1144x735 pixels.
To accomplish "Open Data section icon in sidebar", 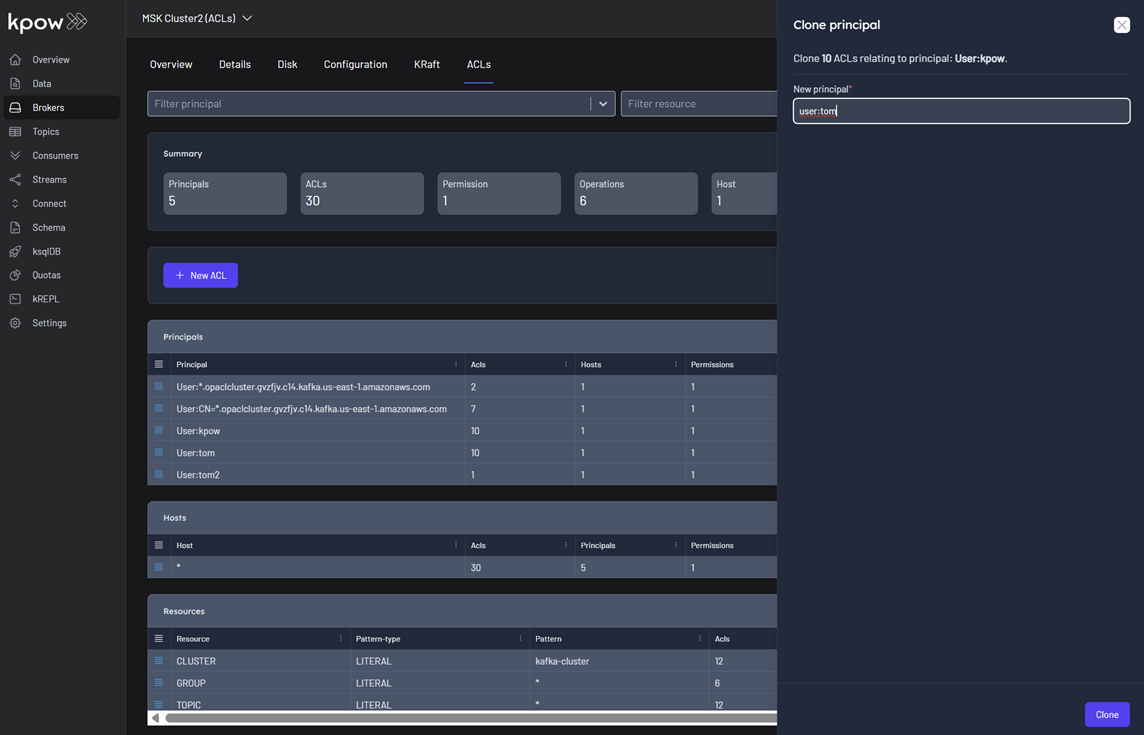I will (x=15, y=84).
